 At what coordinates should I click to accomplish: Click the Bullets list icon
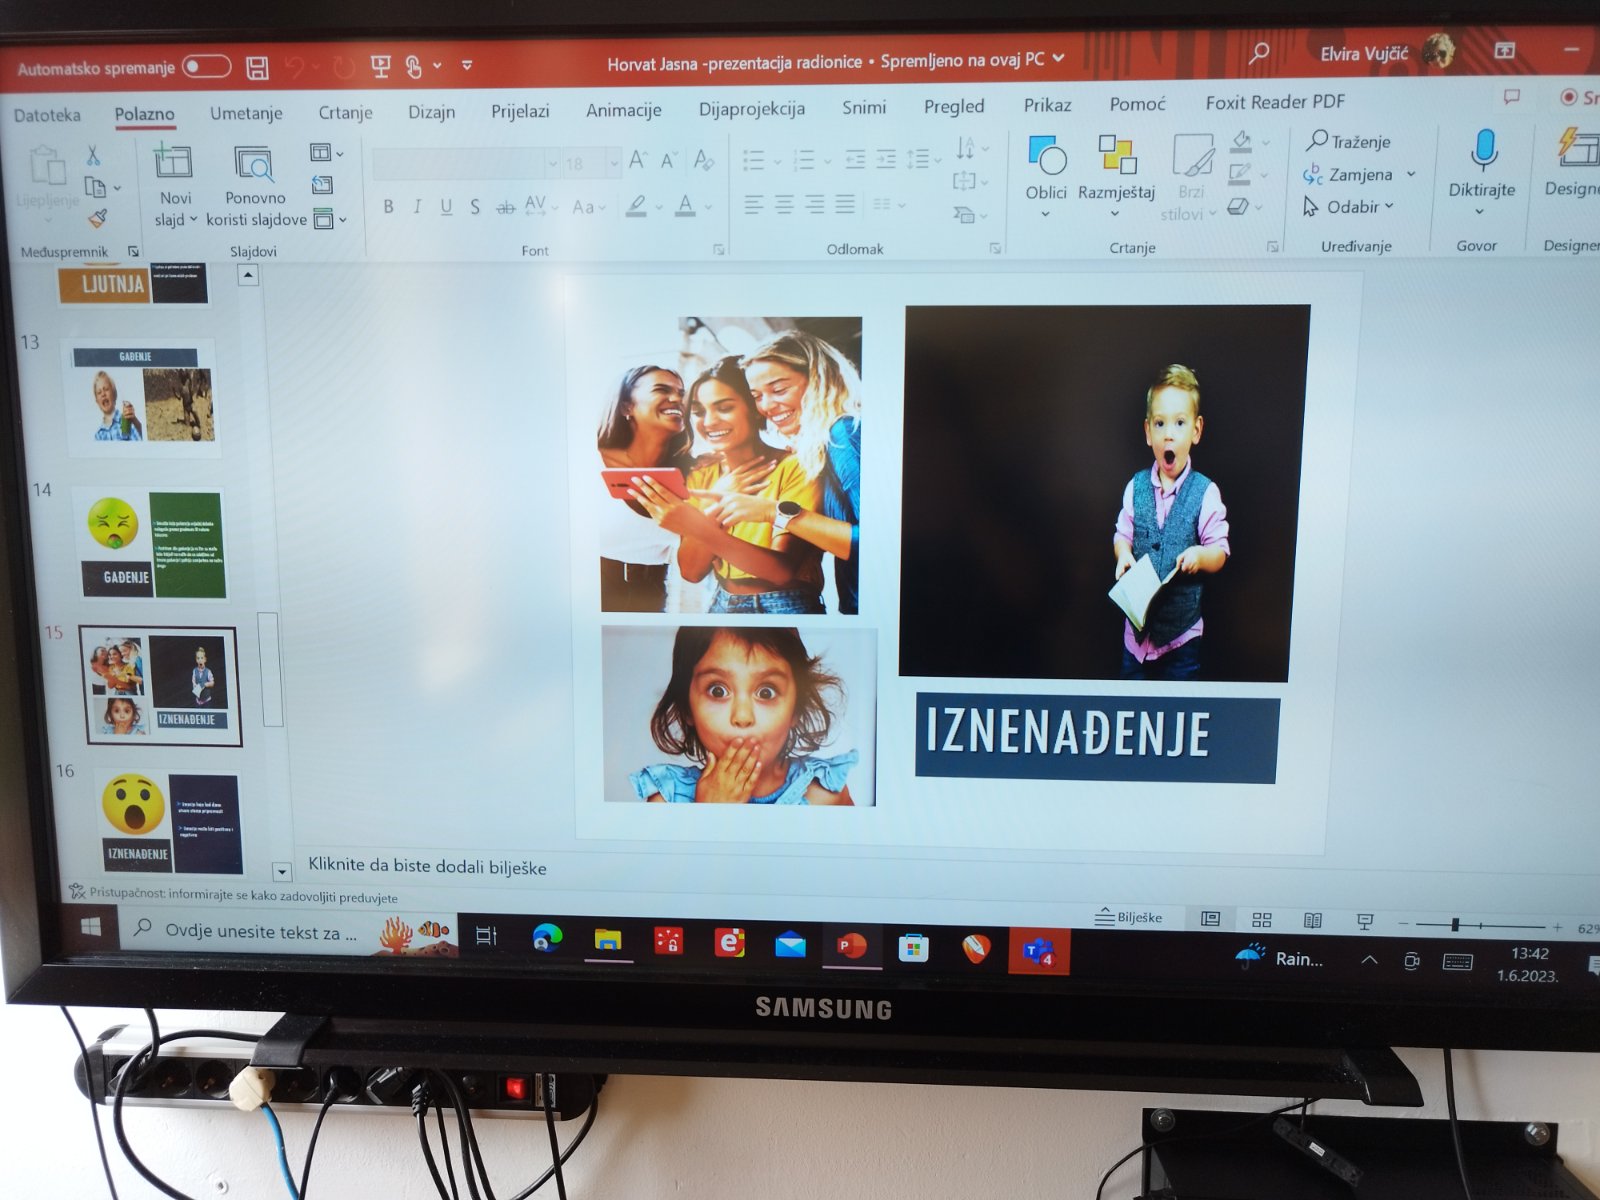click(x=754, y=160)
